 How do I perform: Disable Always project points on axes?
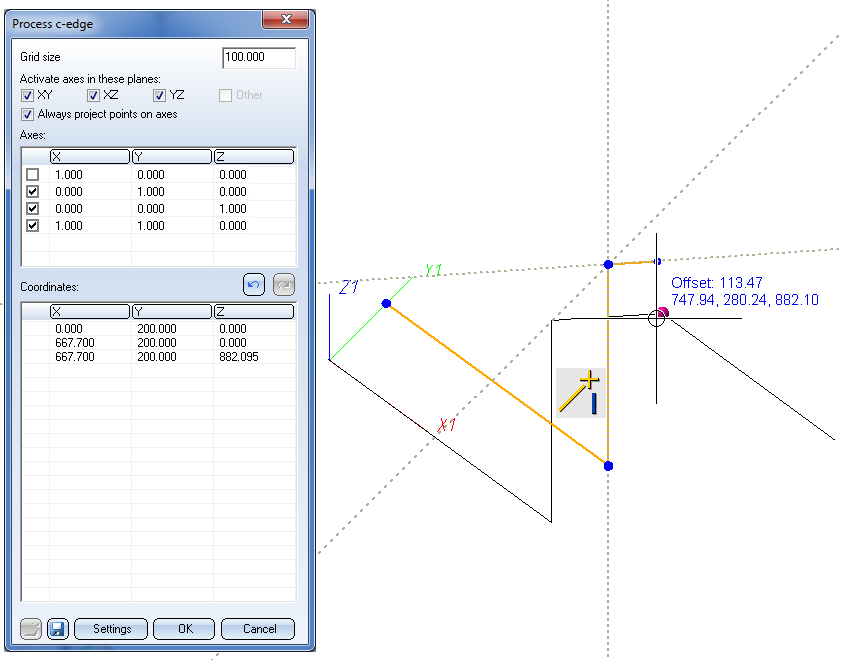(28, 114)
